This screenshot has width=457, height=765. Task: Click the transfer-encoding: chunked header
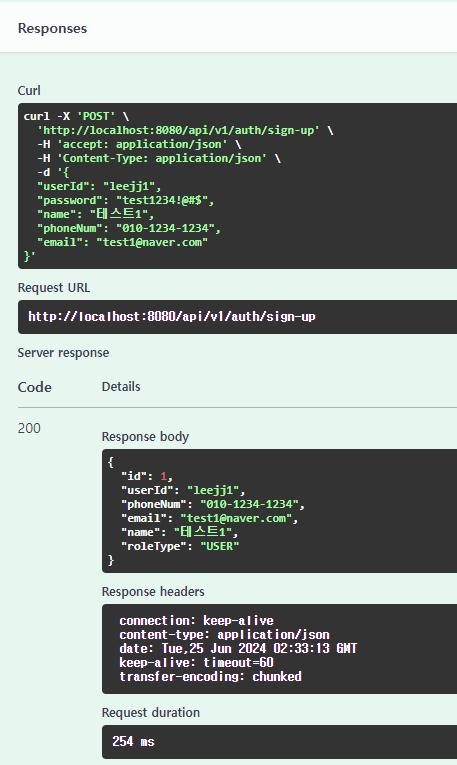[x=210, y=677]
